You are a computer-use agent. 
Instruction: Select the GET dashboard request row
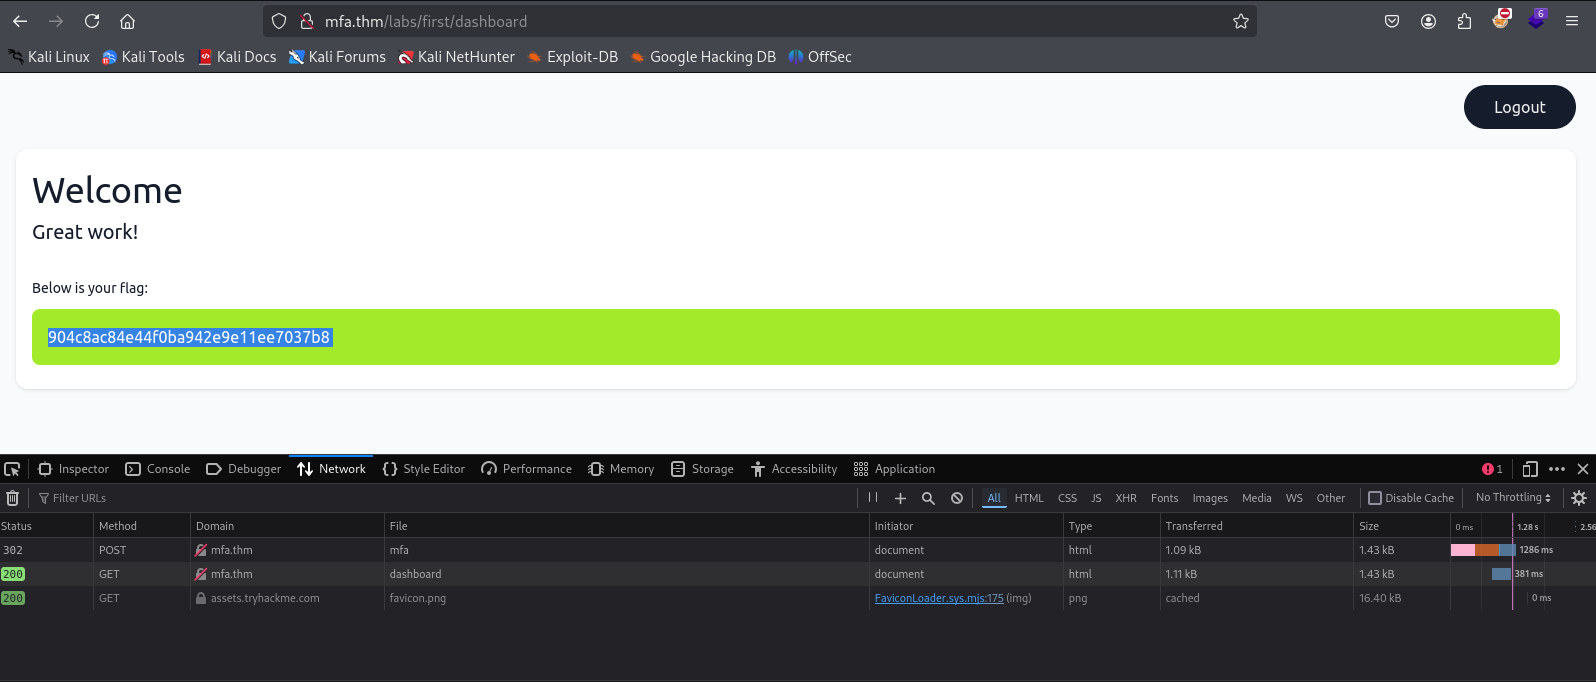pyautogui.click(x=798, y=574)
